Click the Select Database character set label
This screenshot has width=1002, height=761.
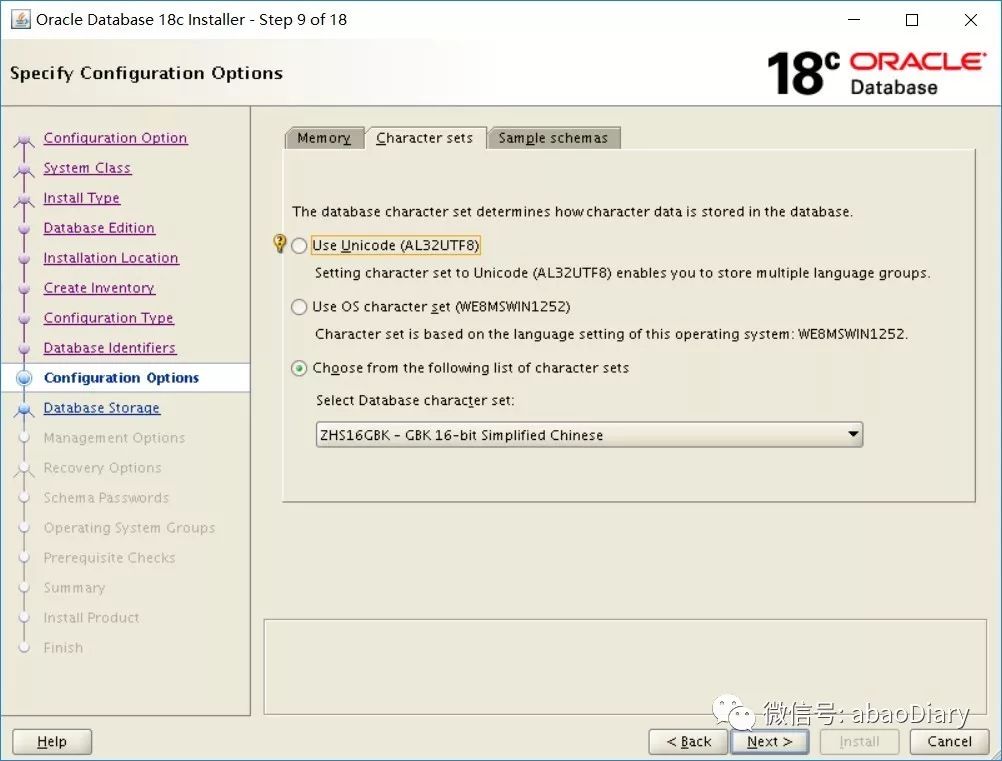click(x=415, y=401)
